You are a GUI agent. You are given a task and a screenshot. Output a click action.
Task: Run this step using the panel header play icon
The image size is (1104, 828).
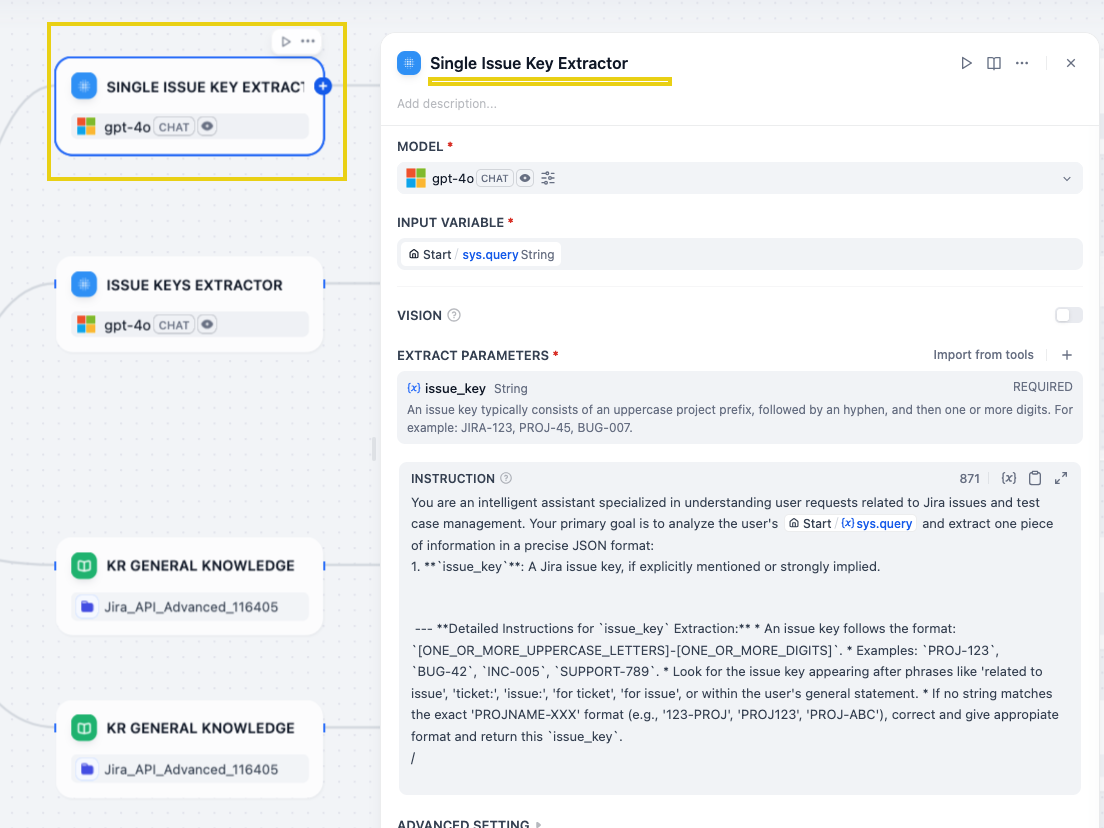[x=966, y=63]
